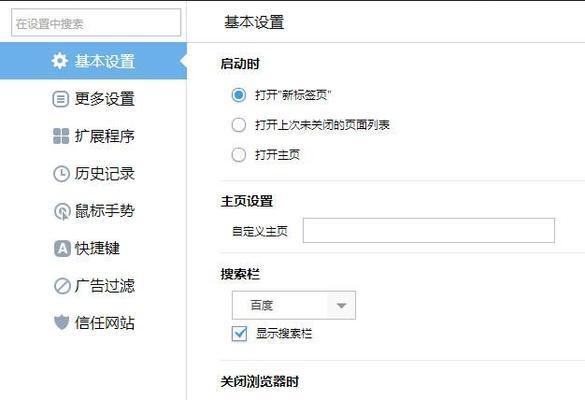Viewport: 585px width, 400px height.
Task: Go to the 广告过滤 settings label
Action: 104,286
